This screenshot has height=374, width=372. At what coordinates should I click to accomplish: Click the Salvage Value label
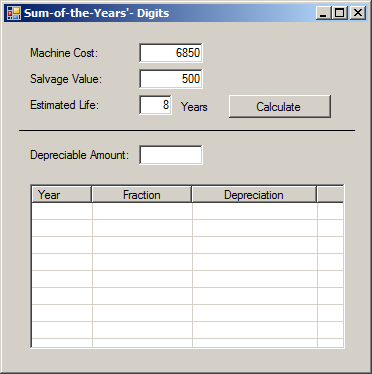(66, 79)
